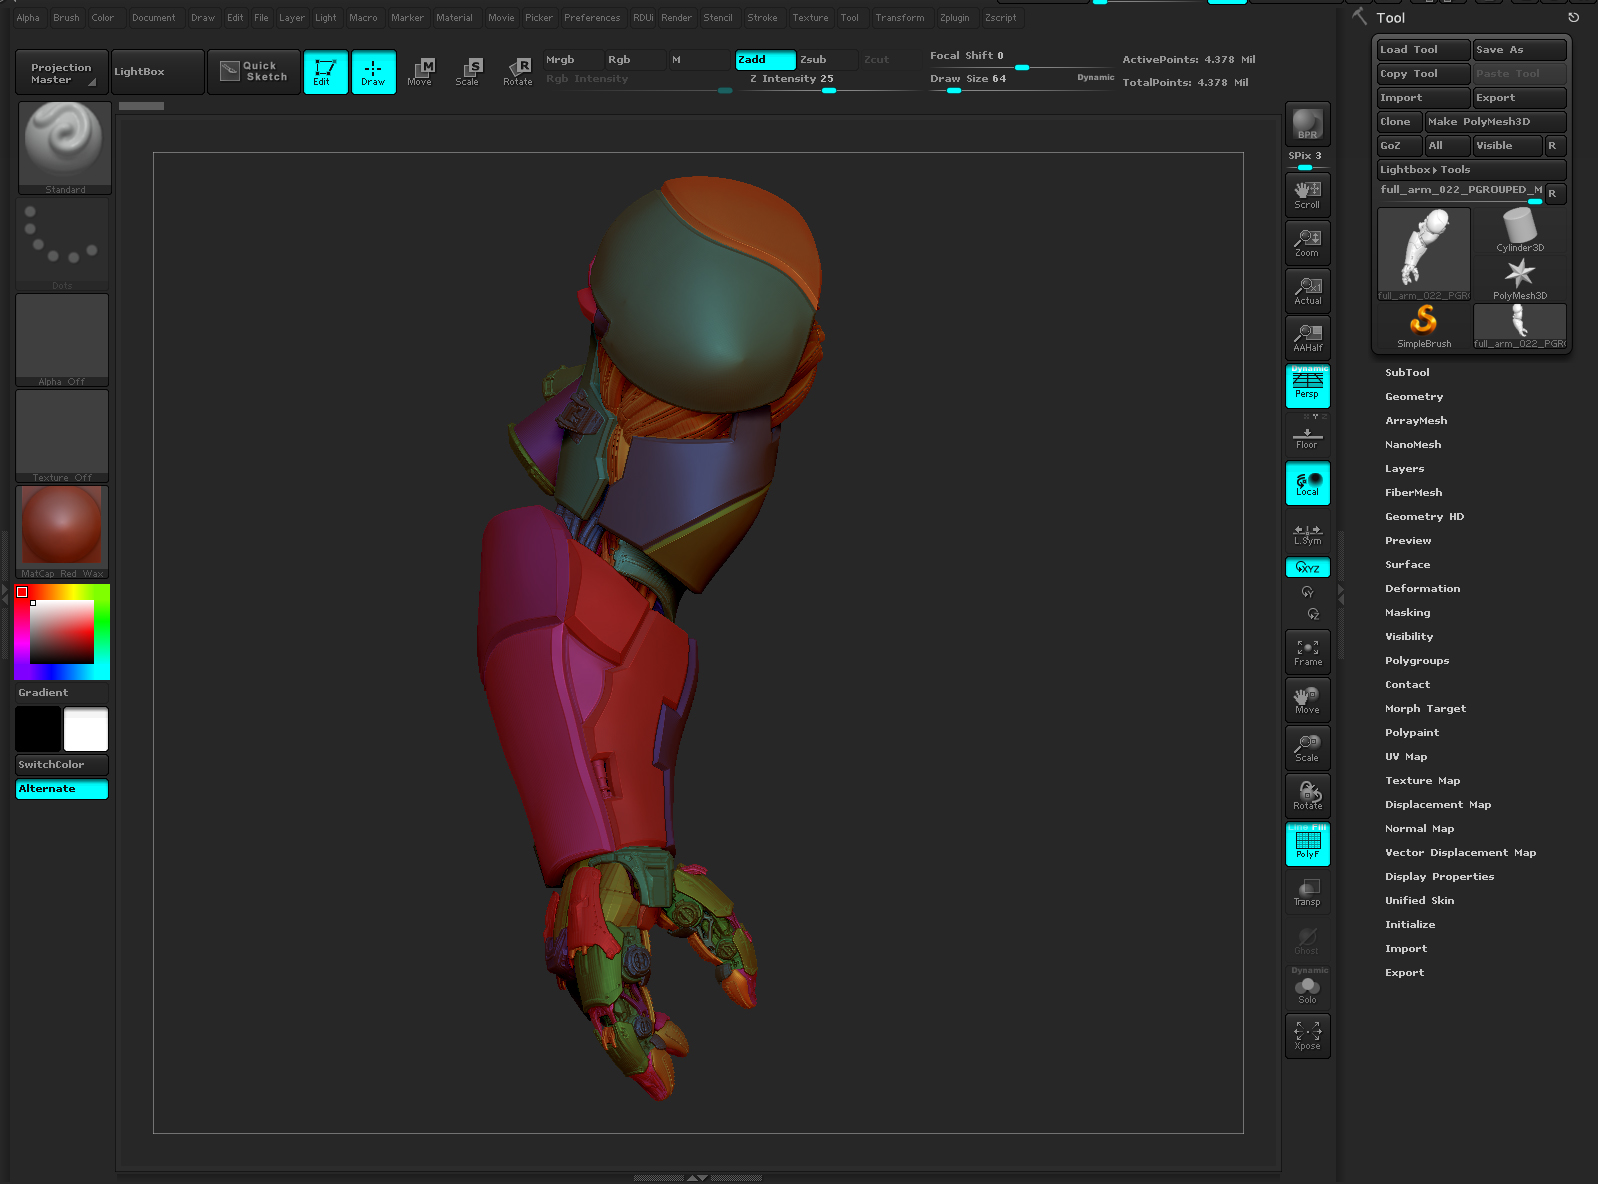Click the SwitchColor button
The width and height of the screenshot is (1598, 1184).
click(x=62, y=765)
